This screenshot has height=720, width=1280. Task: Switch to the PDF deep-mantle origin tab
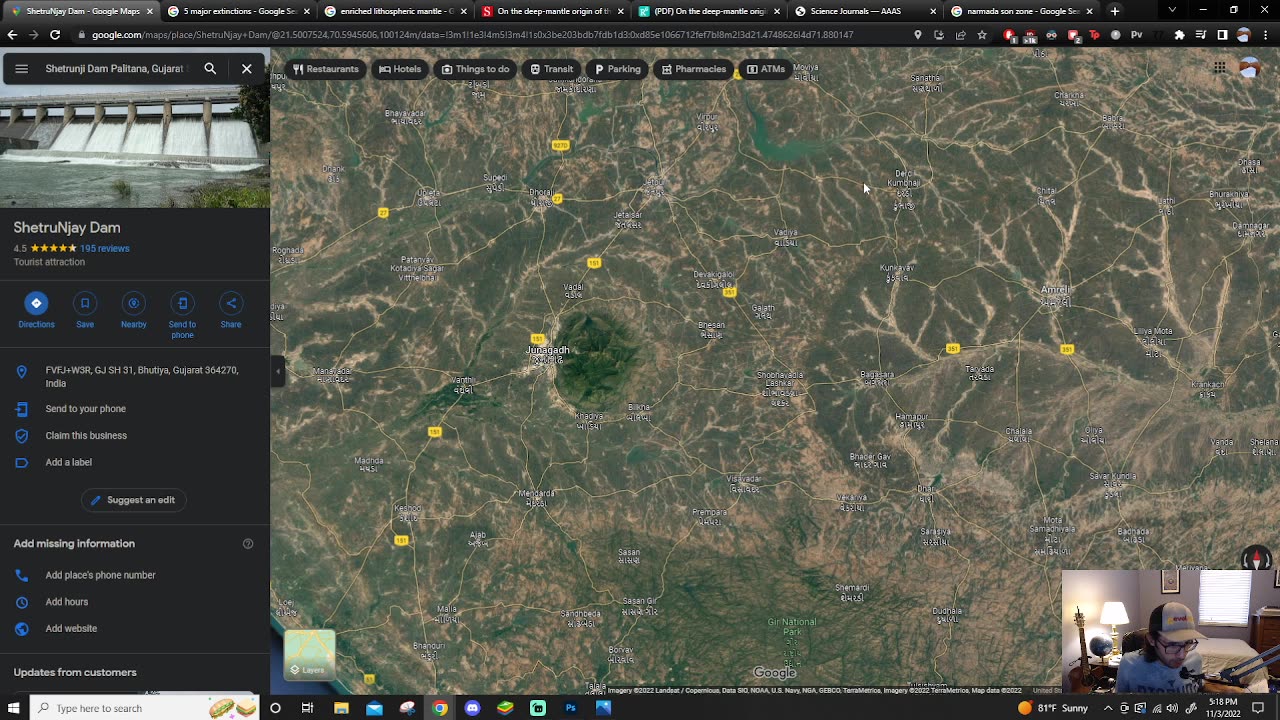click(x=709, y=11)
